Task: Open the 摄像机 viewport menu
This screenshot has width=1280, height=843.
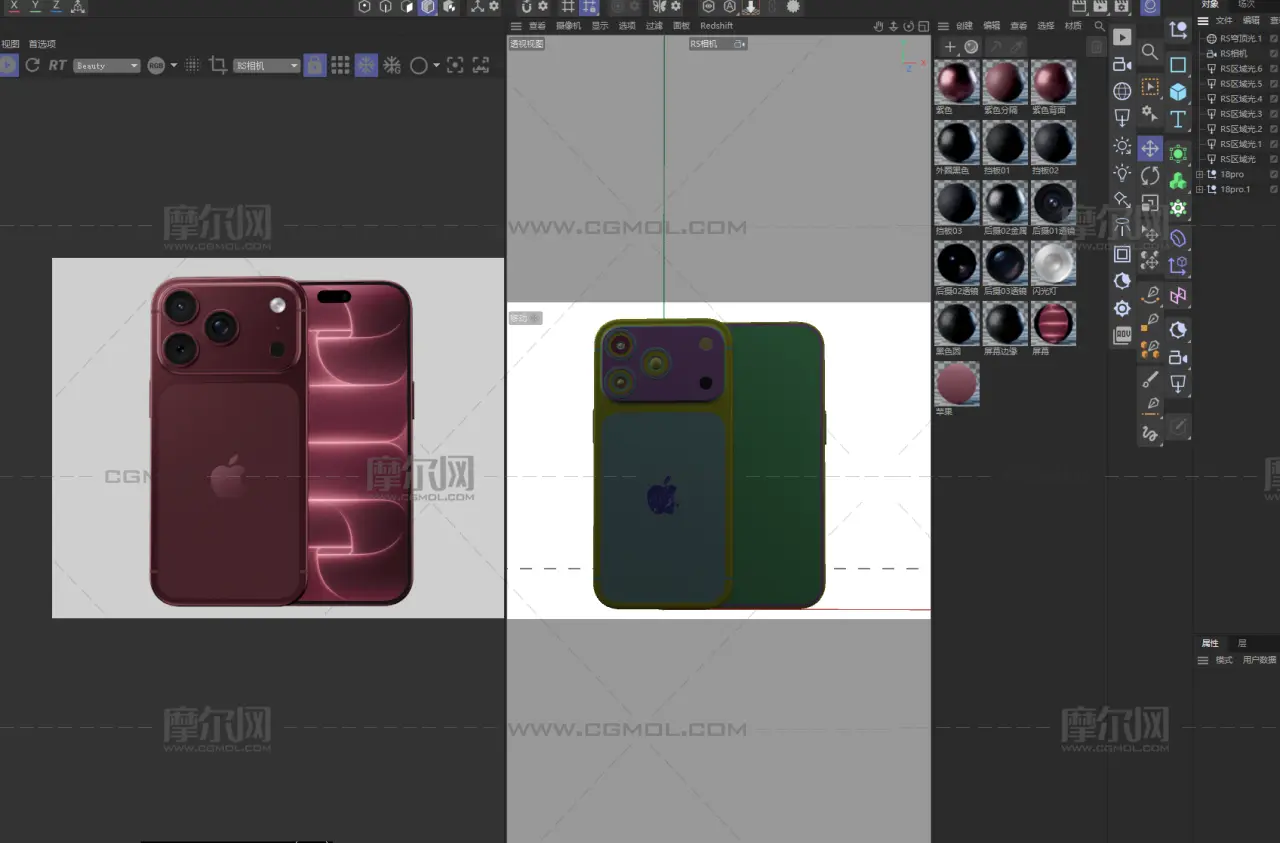Action: point(569,26)
